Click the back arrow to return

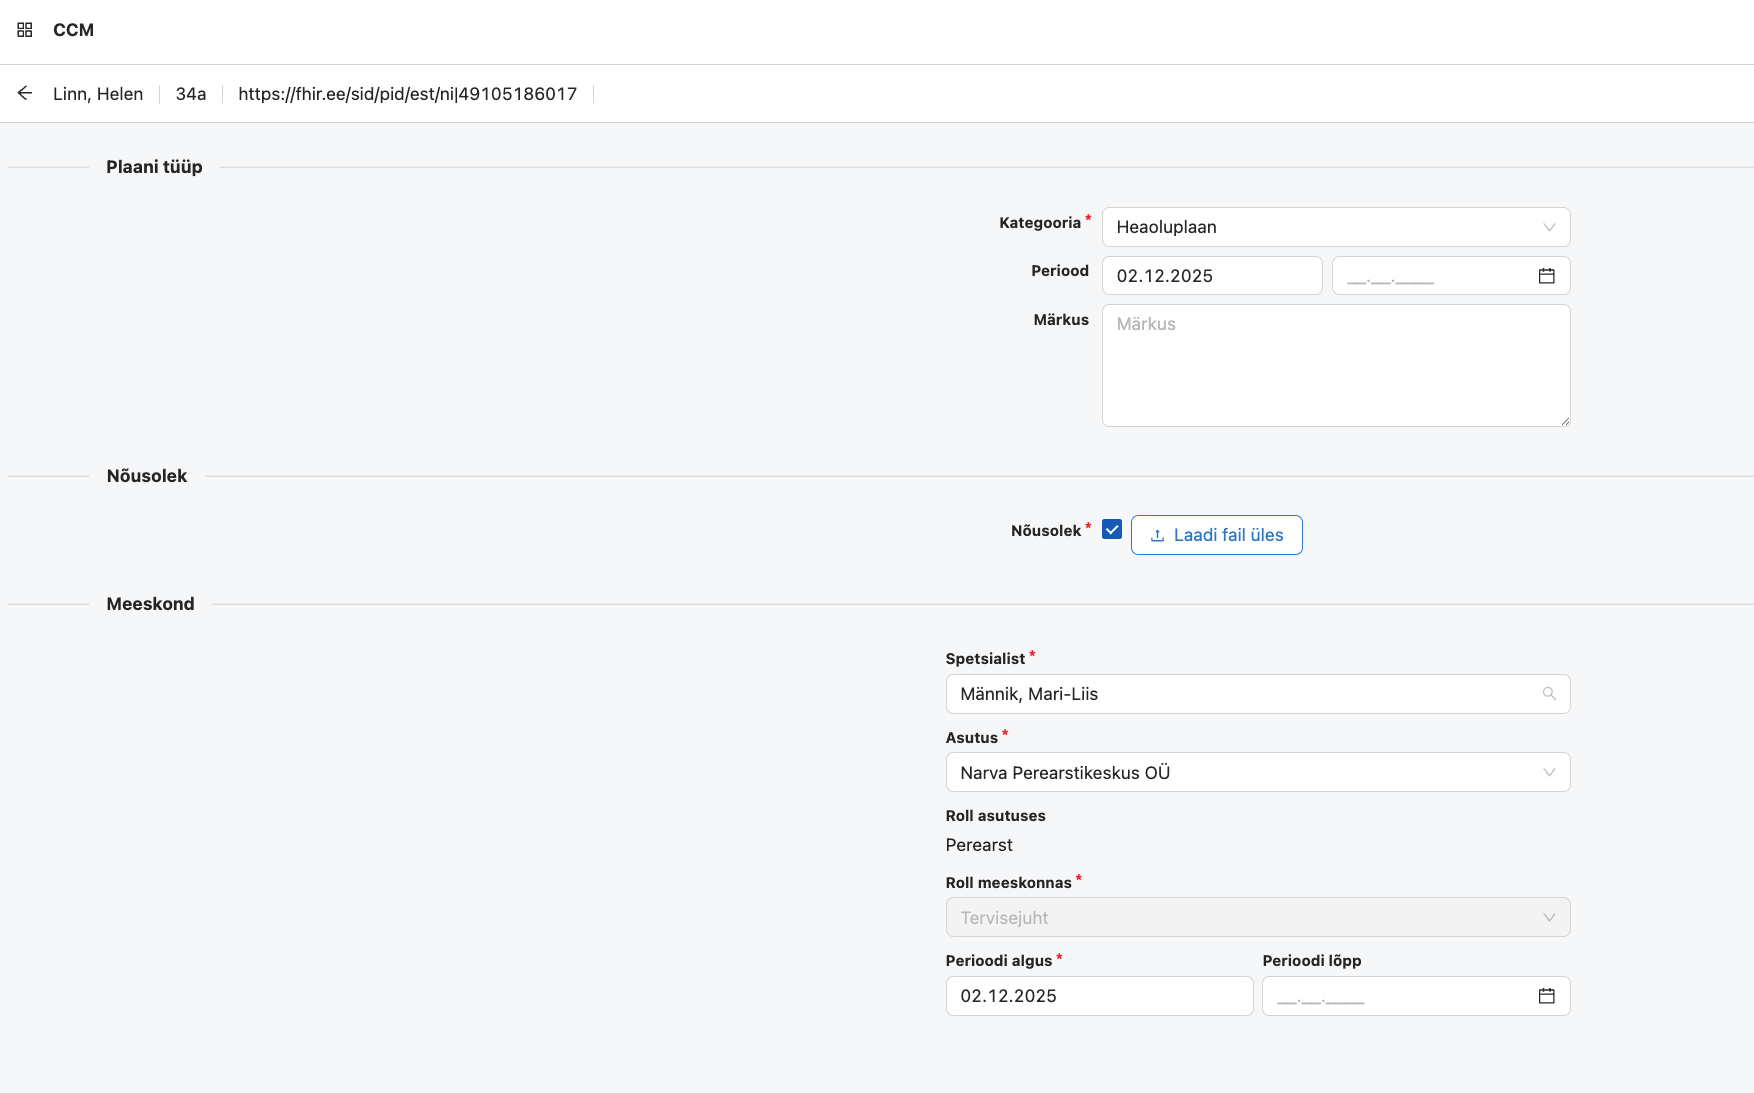point(24,93)
